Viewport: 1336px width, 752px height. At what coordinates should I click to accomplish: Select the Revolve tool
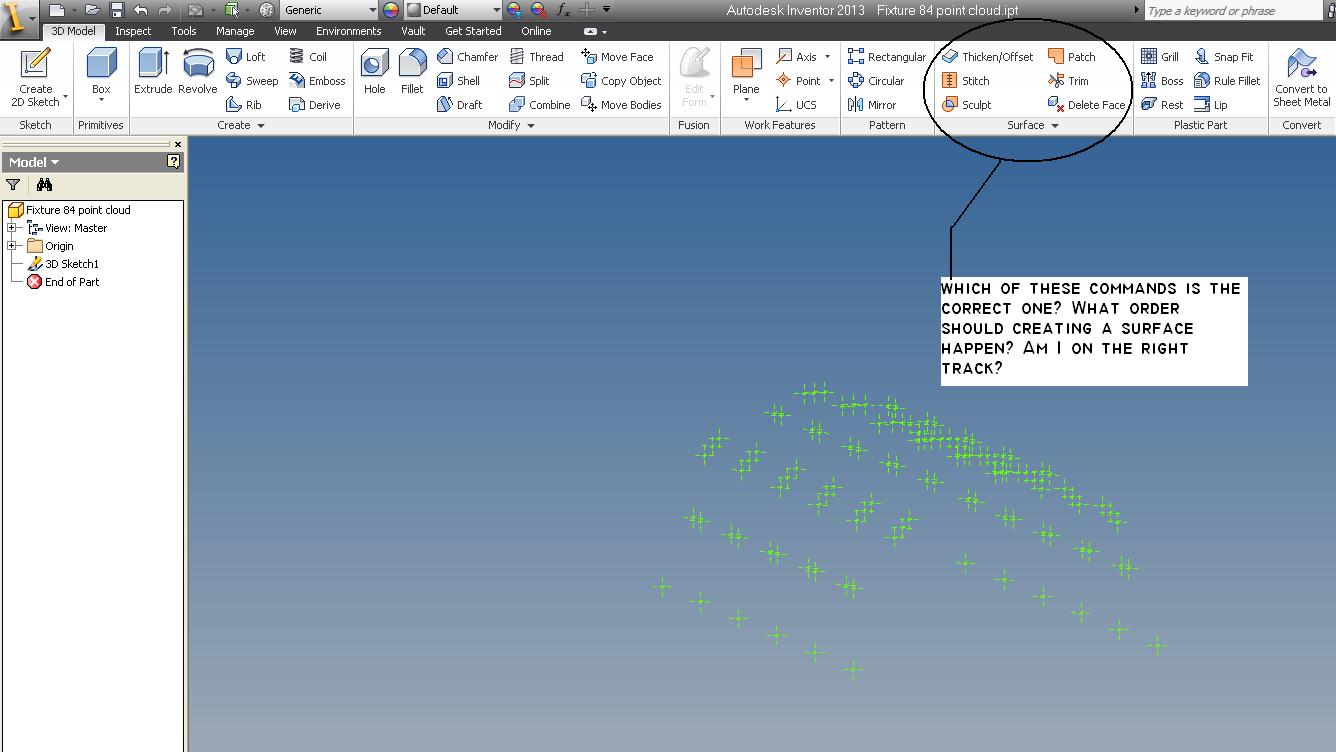pyautogui.click(x=198, y=72)
